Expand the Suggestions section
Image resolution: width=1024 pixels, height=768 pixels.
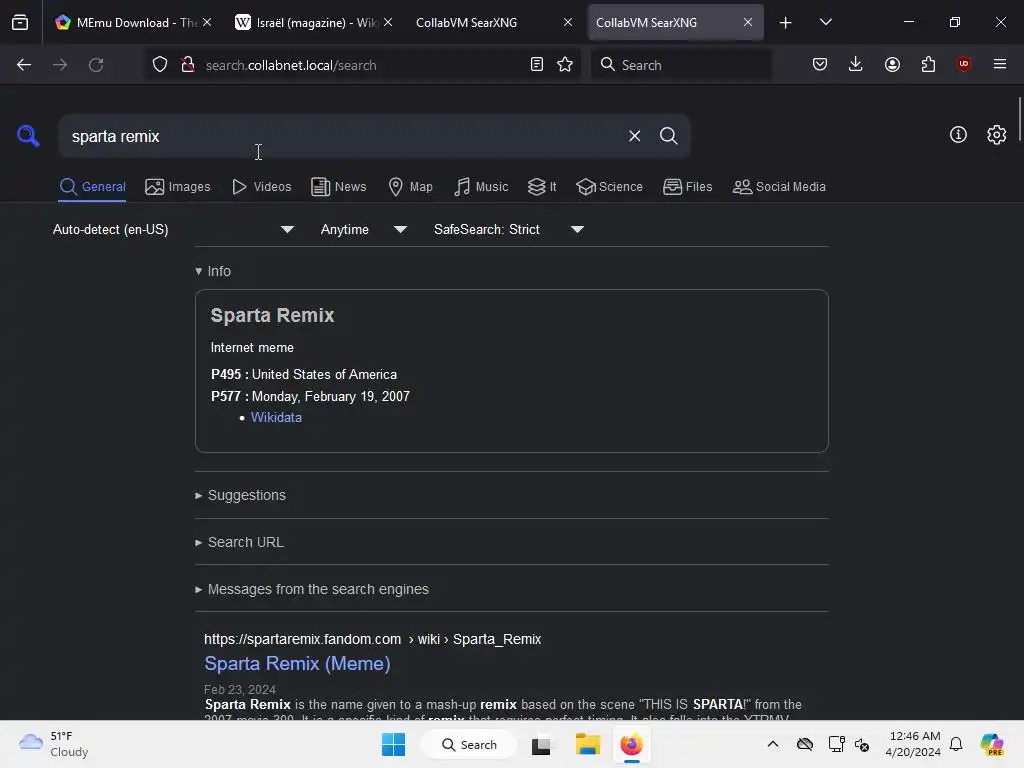click(240, 495)
